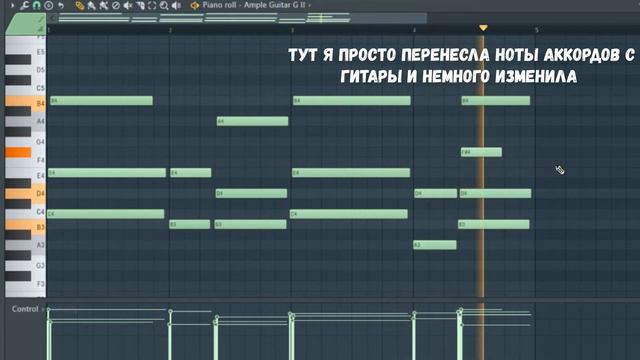Select the B4 note starting at bar 3

pyautogui.click(x=351, y=100)
